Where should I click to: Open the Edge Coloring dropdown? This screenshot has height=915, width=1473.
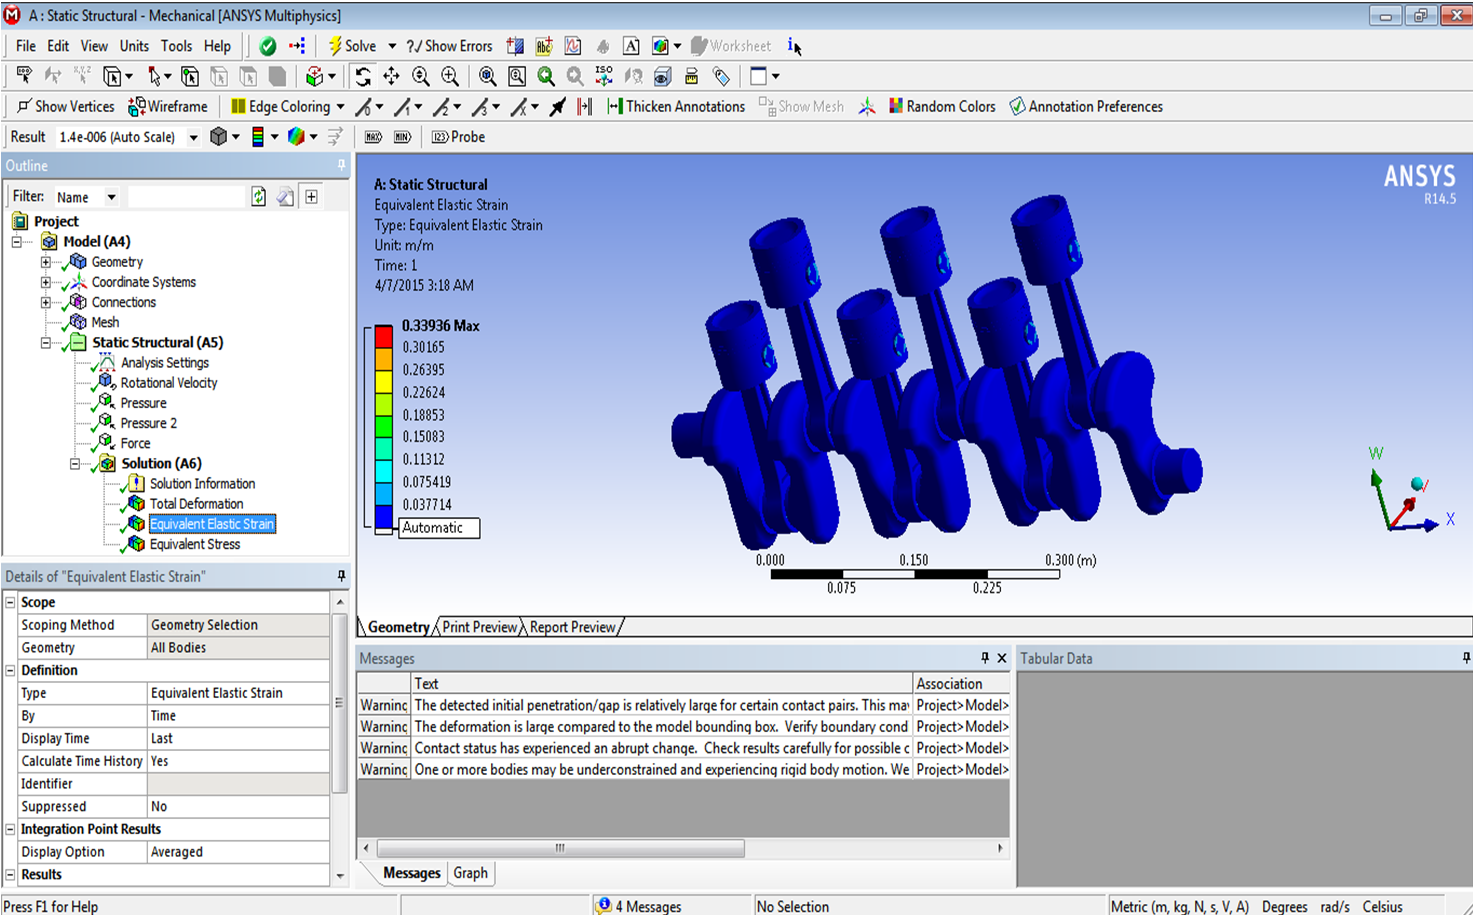(340, 106)
